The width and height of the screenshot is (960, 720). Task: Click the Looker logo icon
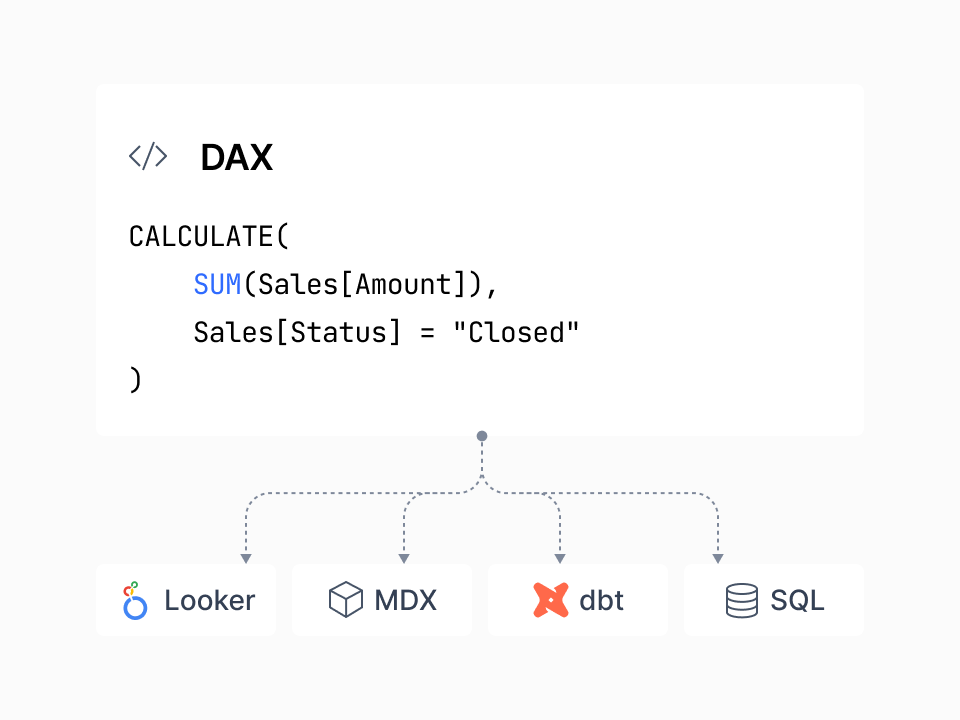pyautogui.click(x=135, y=601)
